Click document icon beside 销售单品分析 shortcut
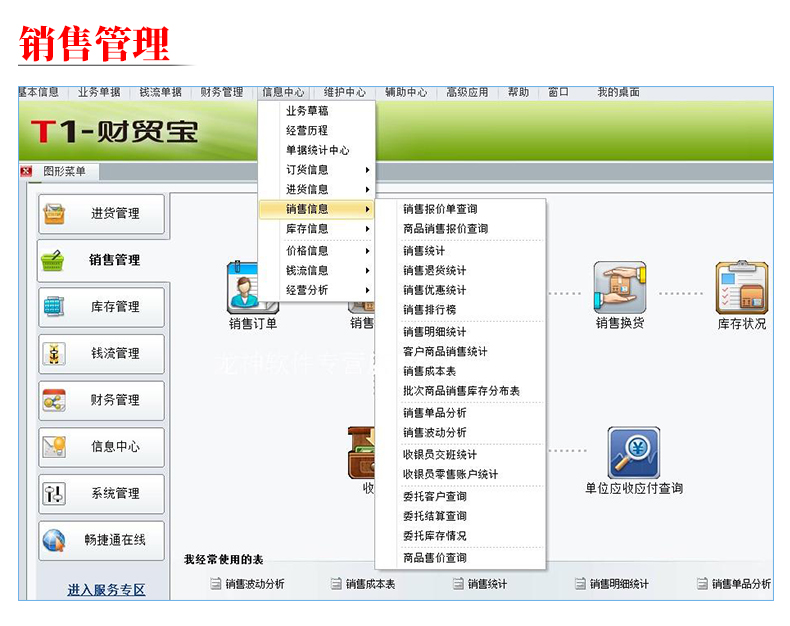 pyautogui.click(x=702, y=584)
